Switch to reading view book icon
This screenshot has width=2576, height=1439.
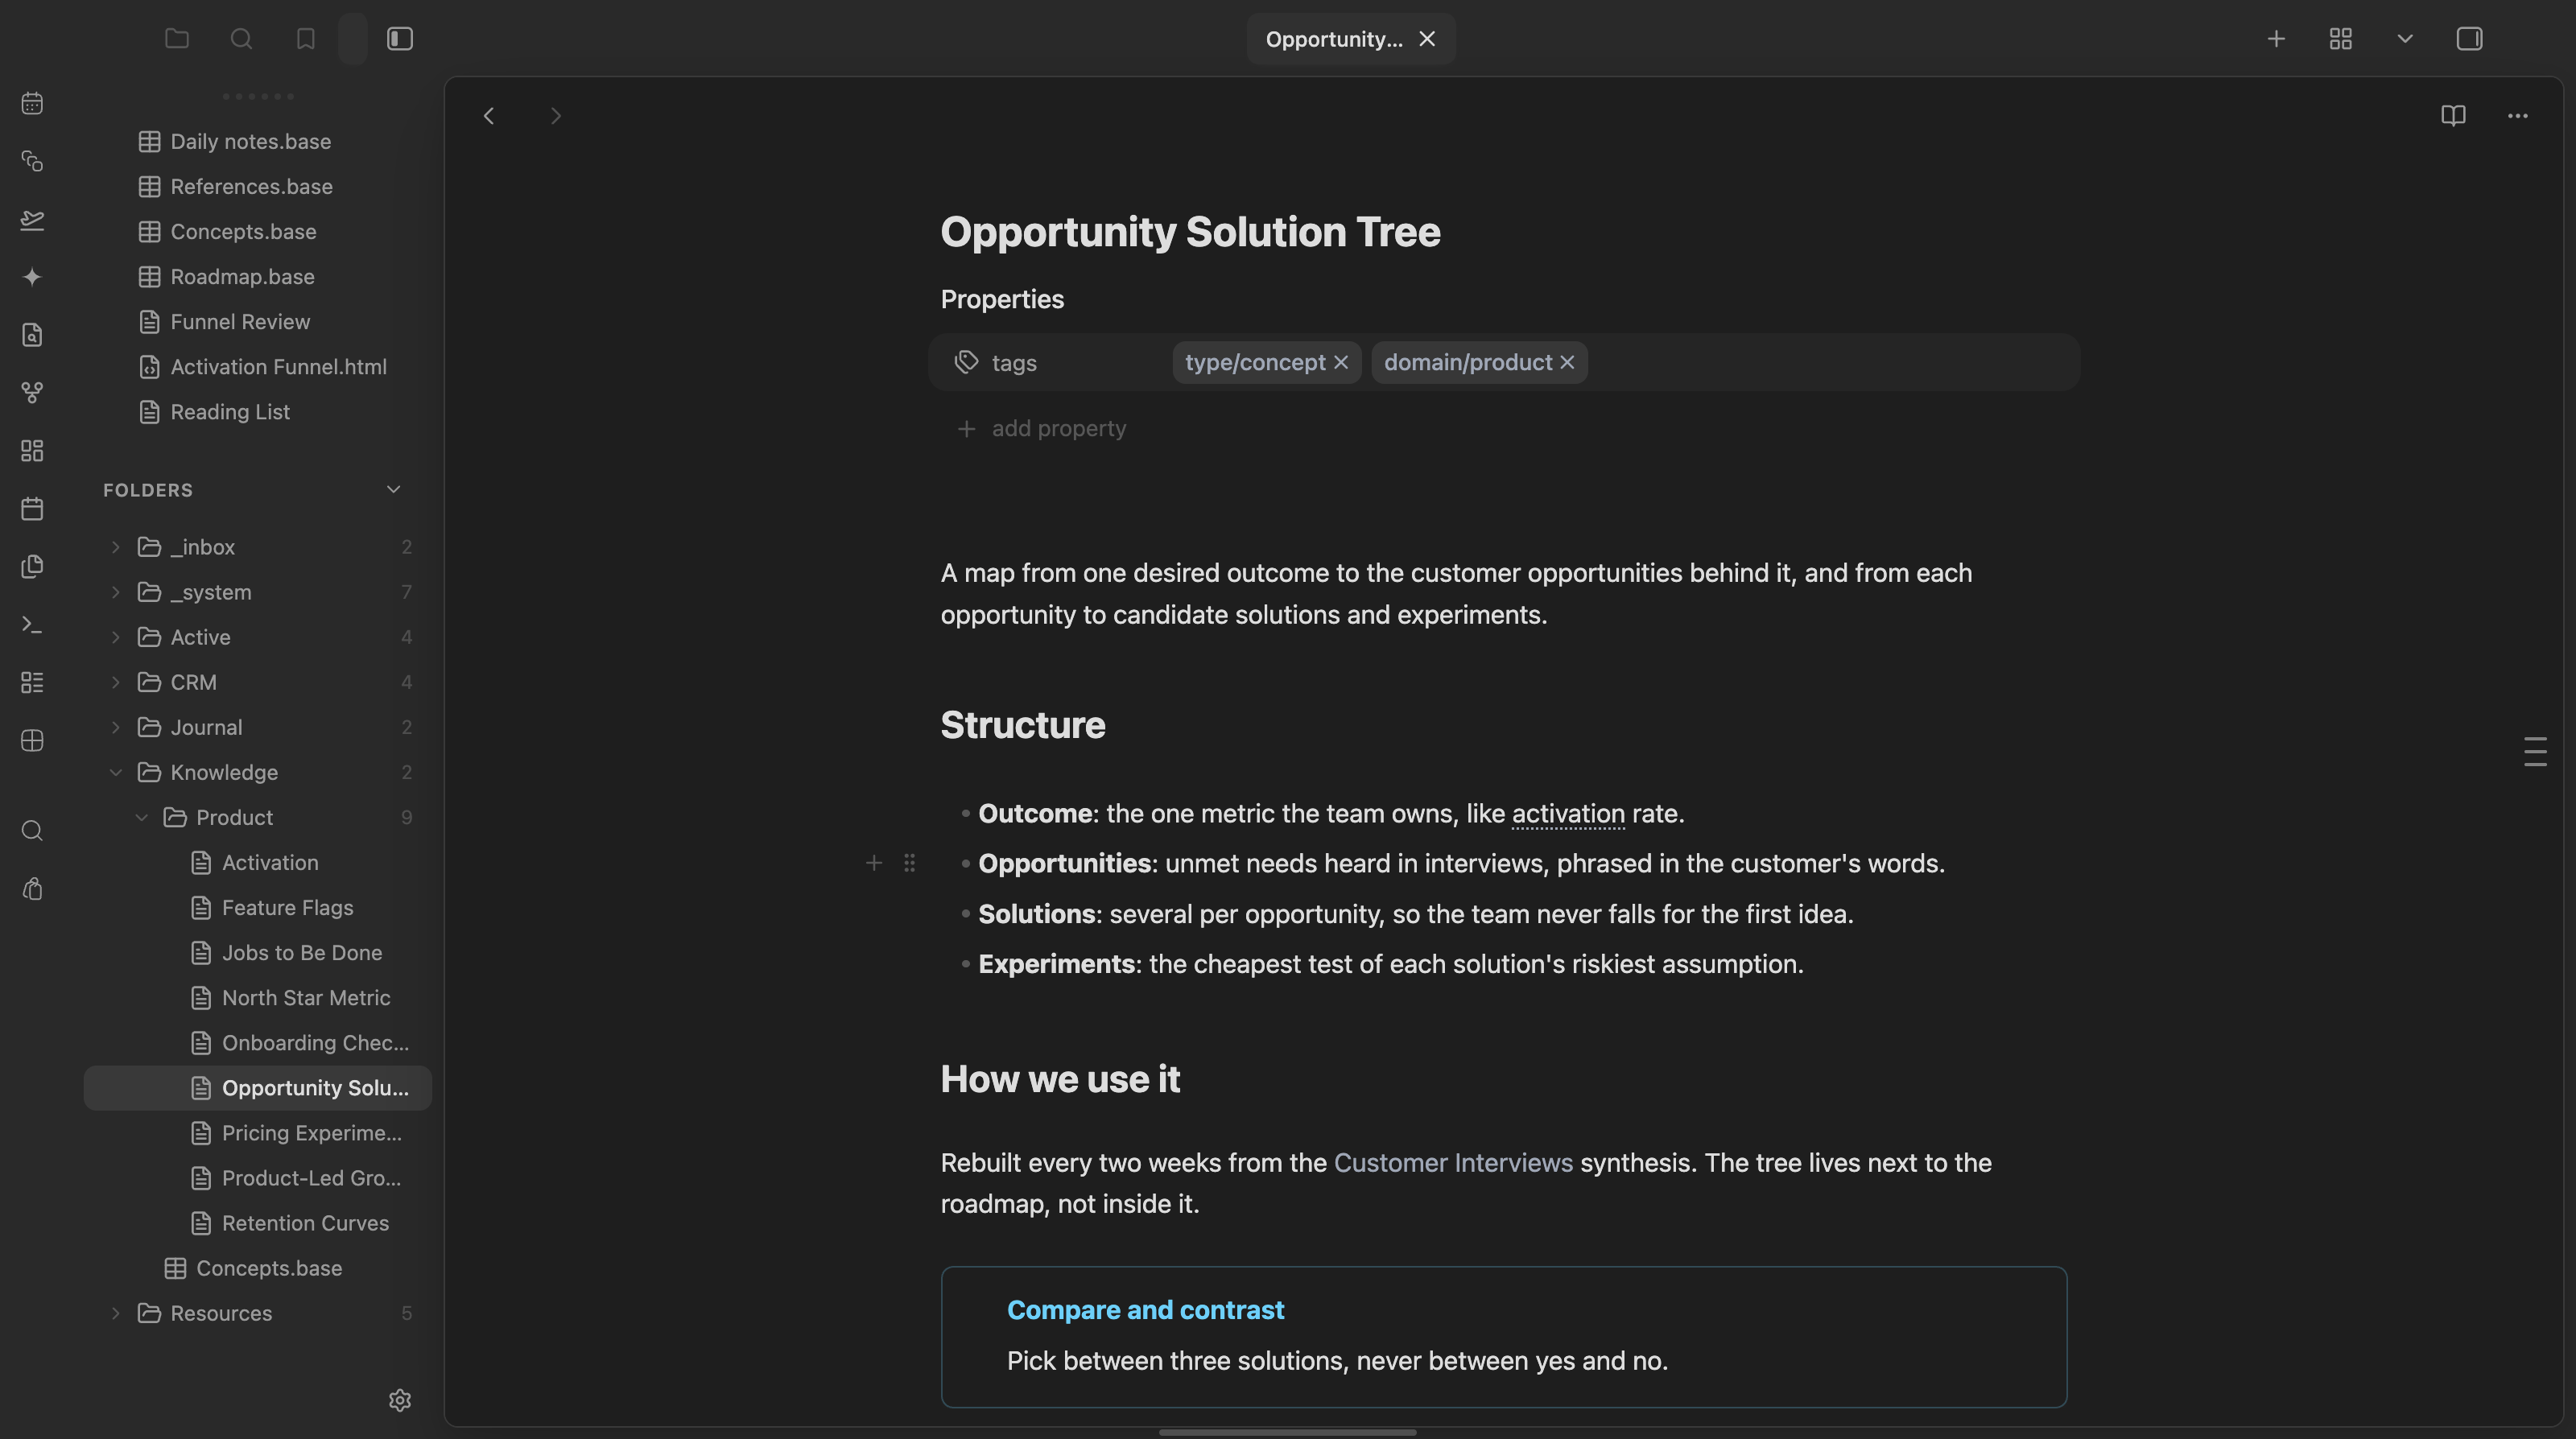pyautogui.click(x=2453, y=116)
